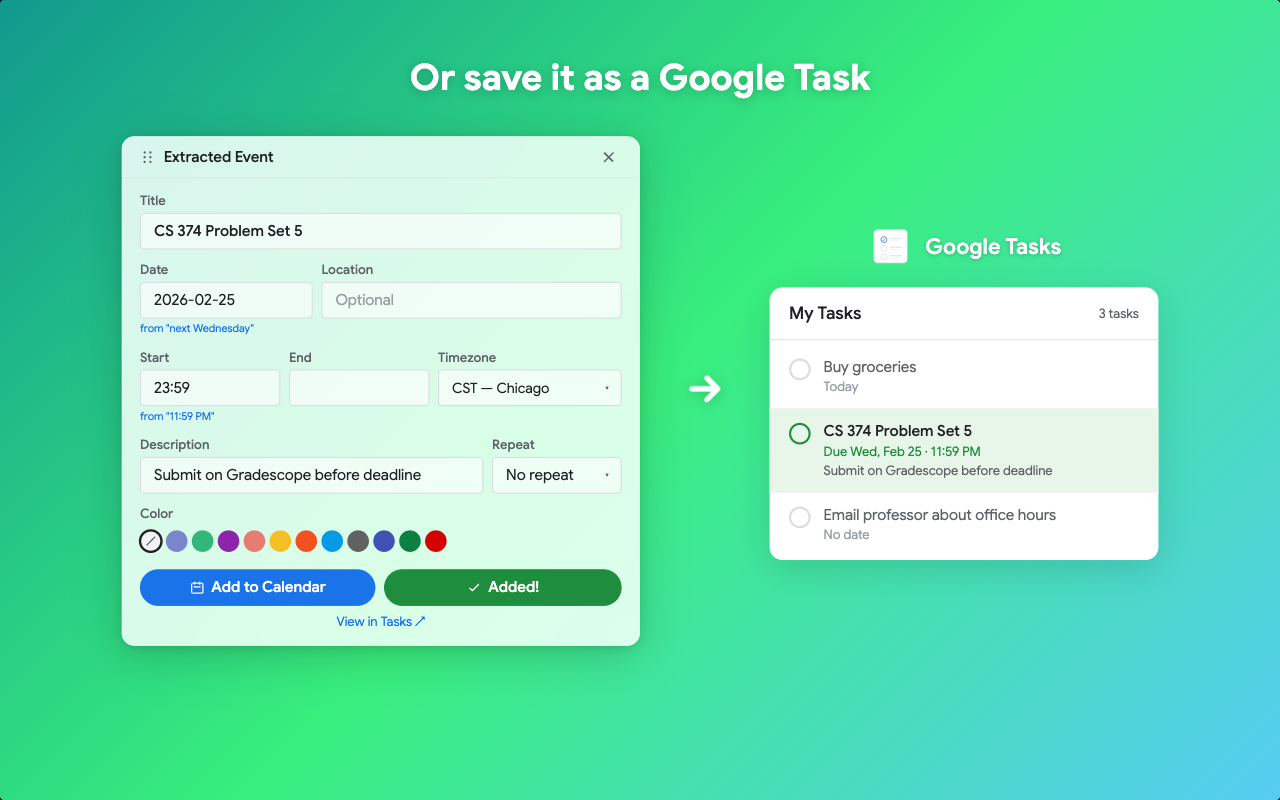This screenshot has width=1280, height=800.
Task: Select the no-color default swatch
Action: point(151,541)
